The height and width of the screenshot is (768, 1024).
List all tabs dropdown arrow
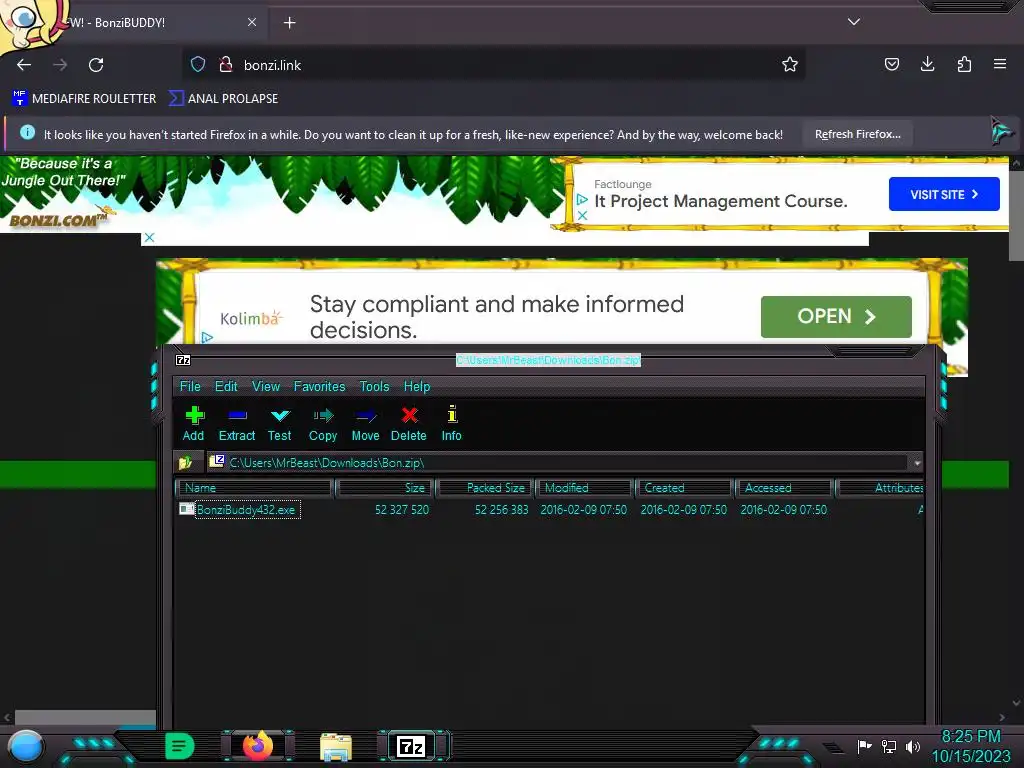(854, 22)
